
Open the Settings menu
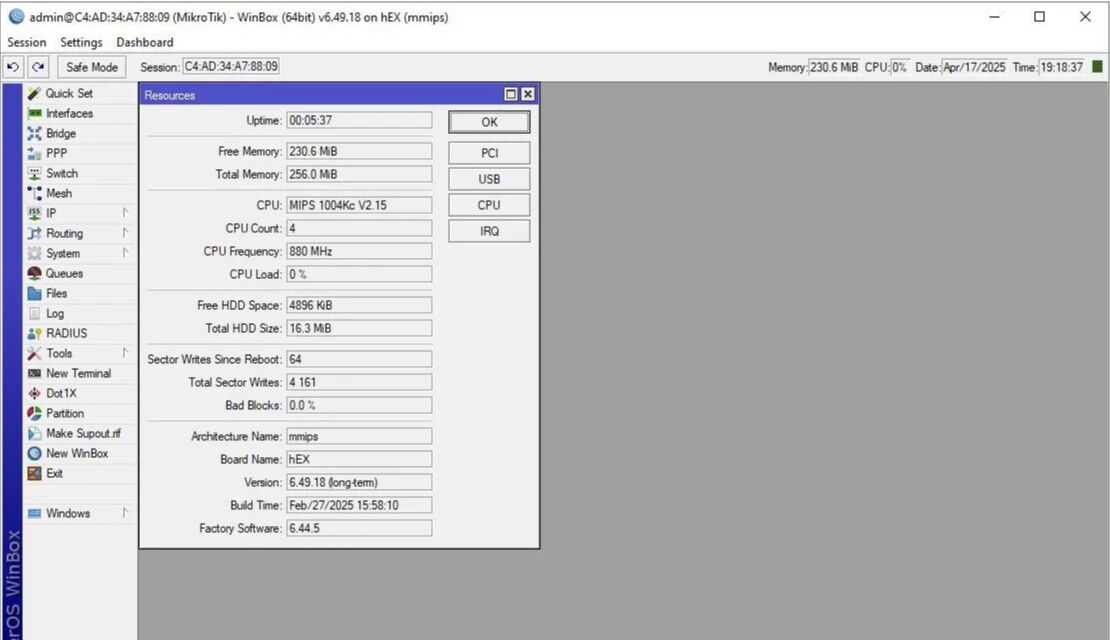[81, 42]
